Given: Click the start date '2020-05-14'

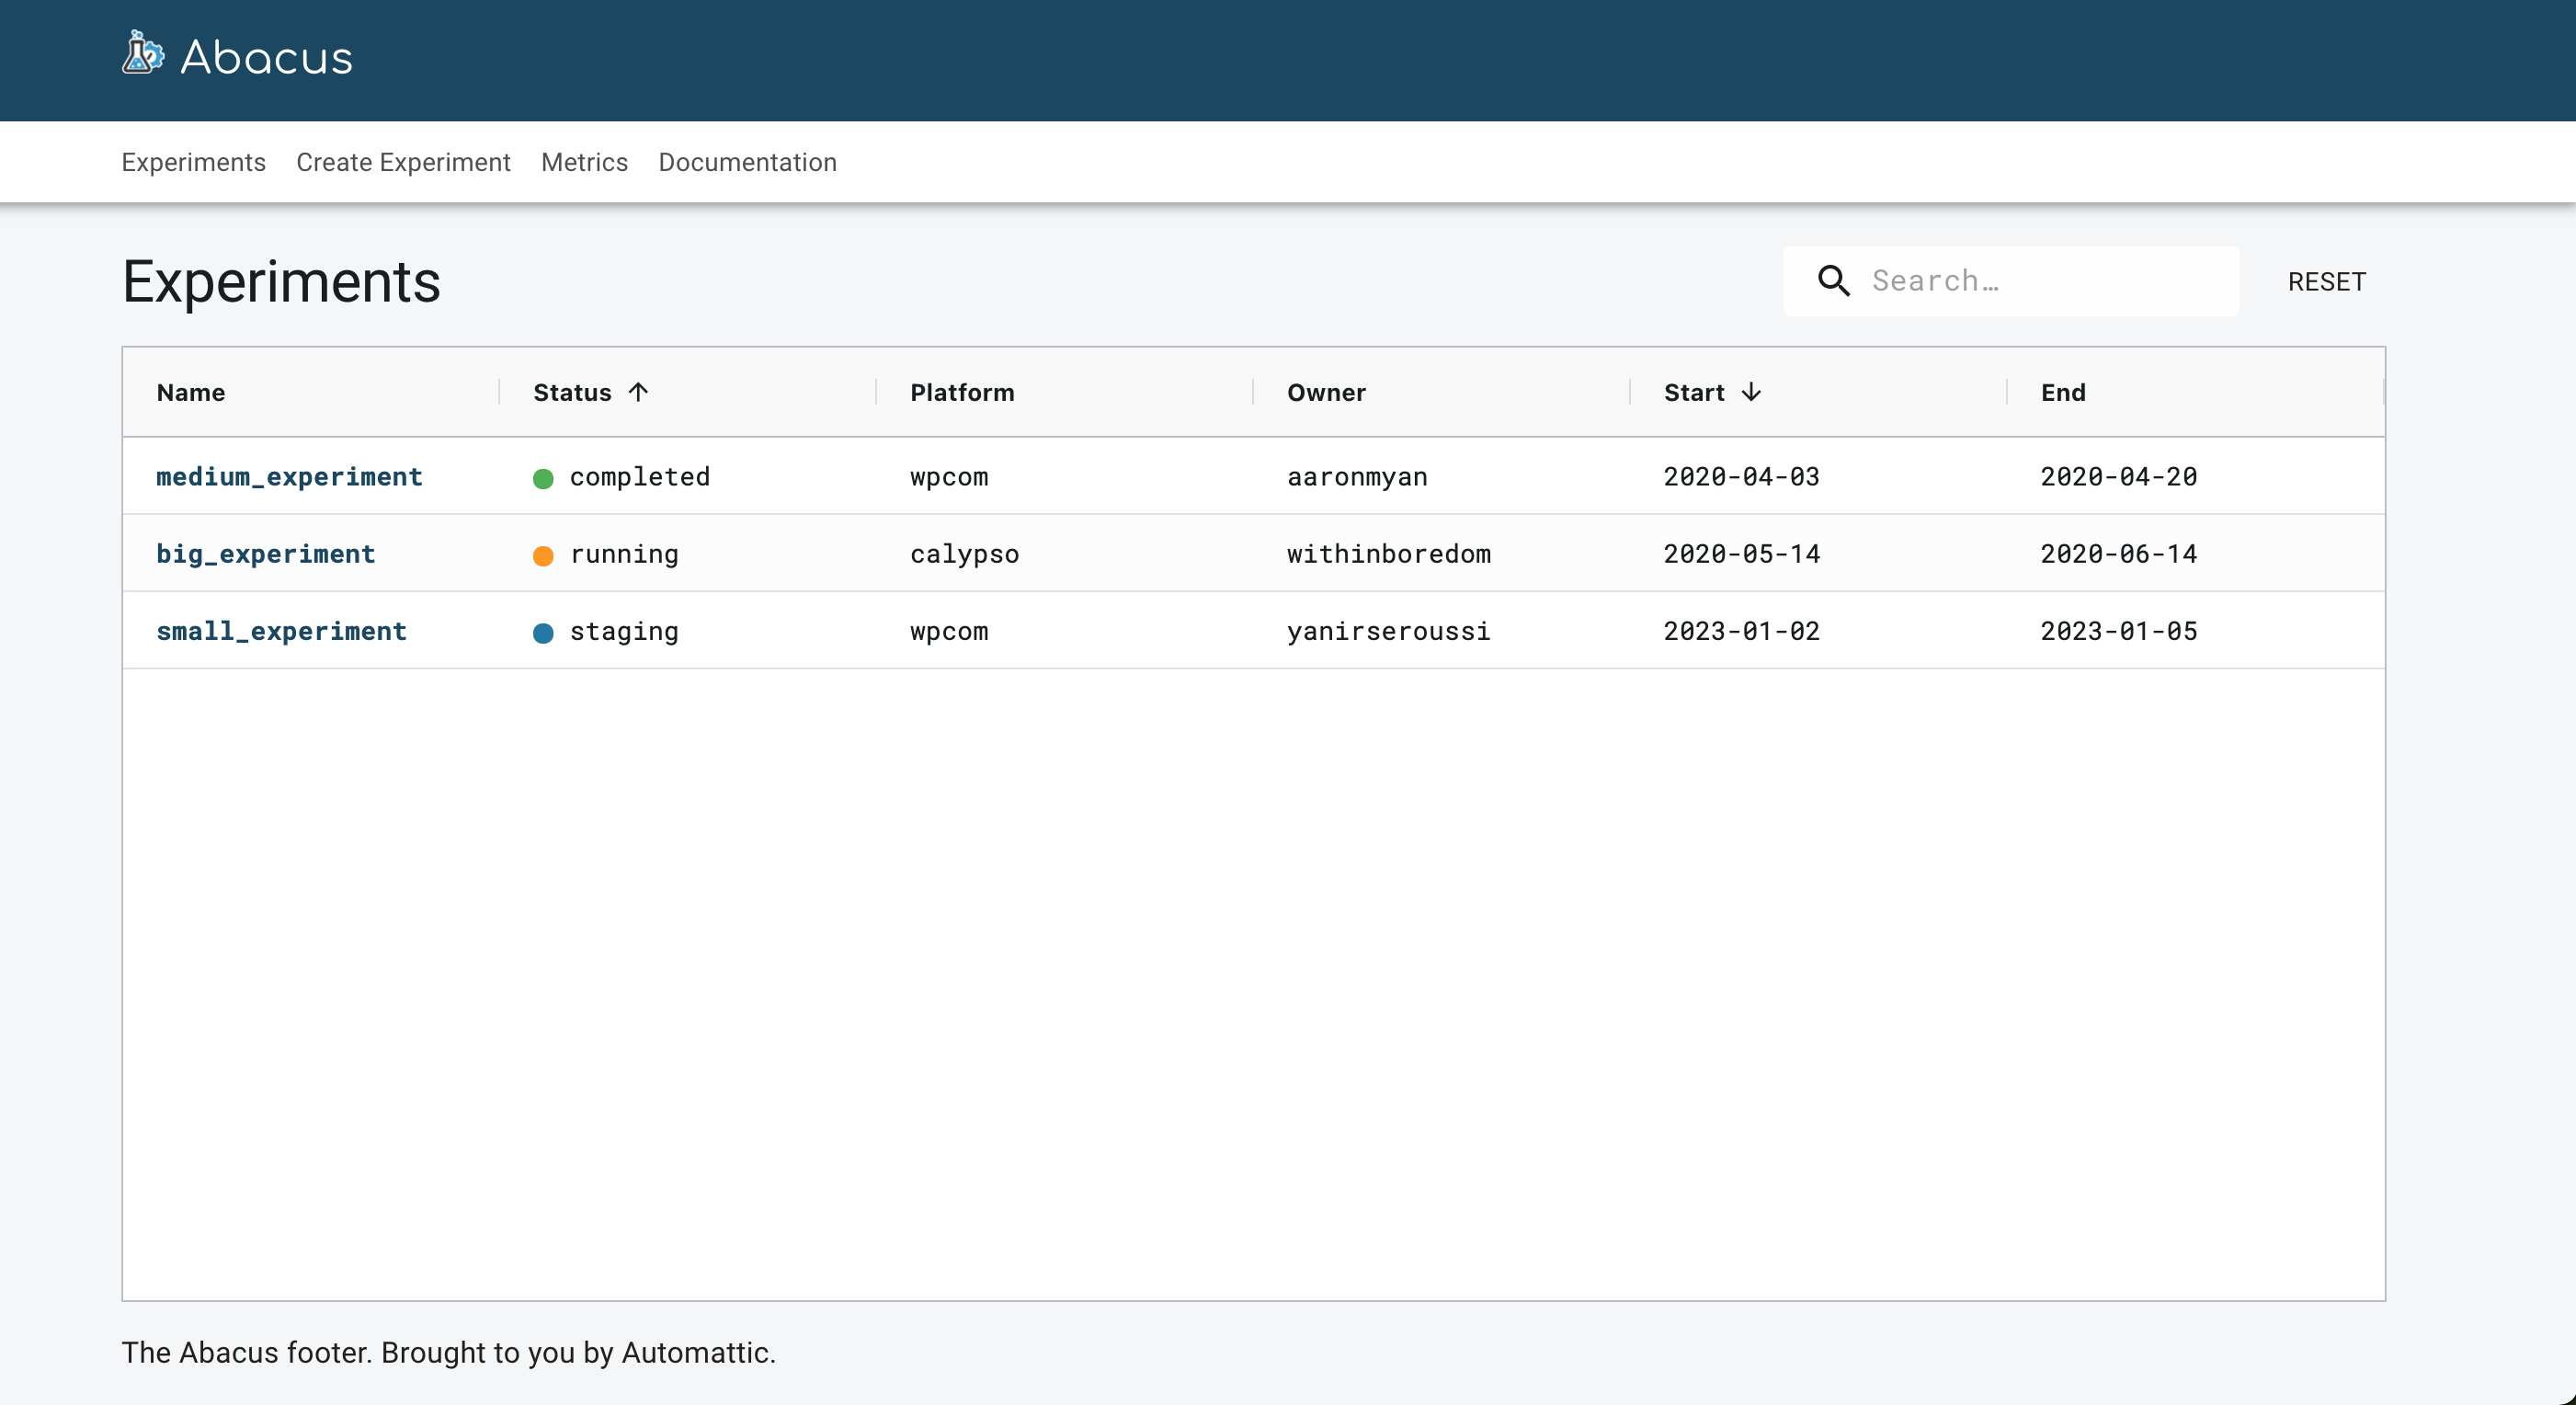Looking at the screenshot, I should coord(1742,554).
